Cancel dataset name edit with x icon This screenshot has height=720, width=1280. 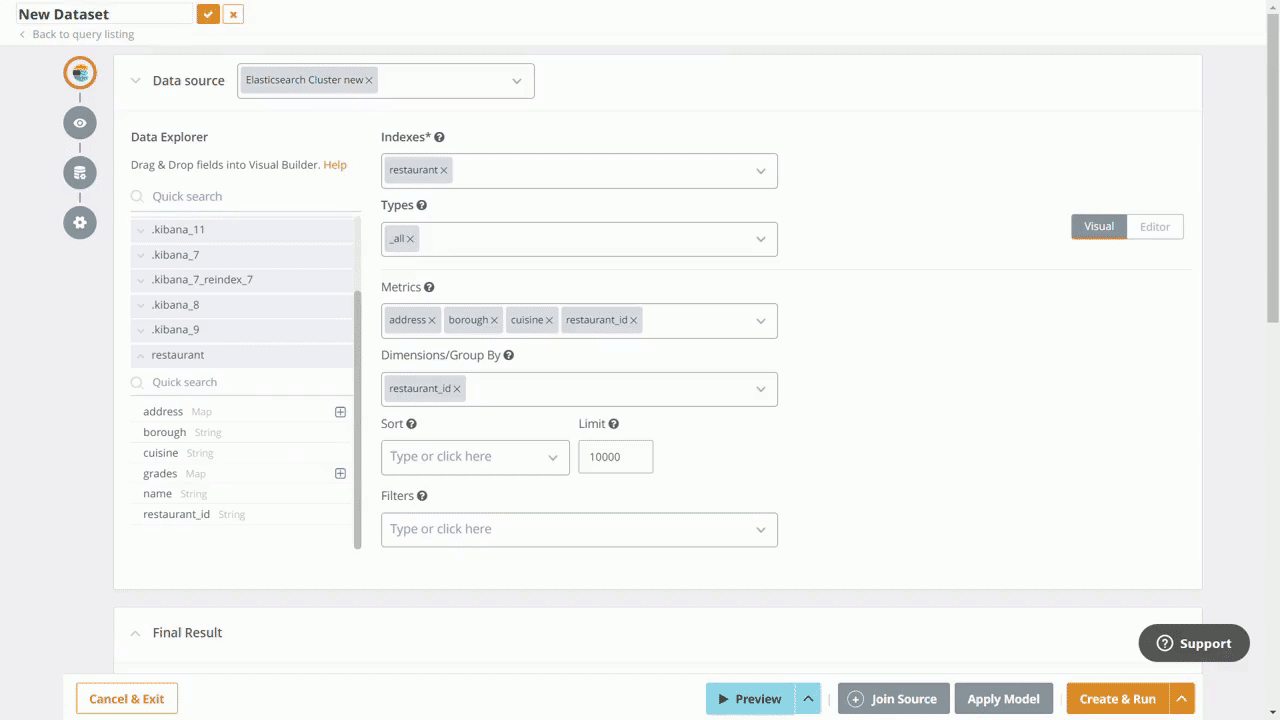[233, 14]
